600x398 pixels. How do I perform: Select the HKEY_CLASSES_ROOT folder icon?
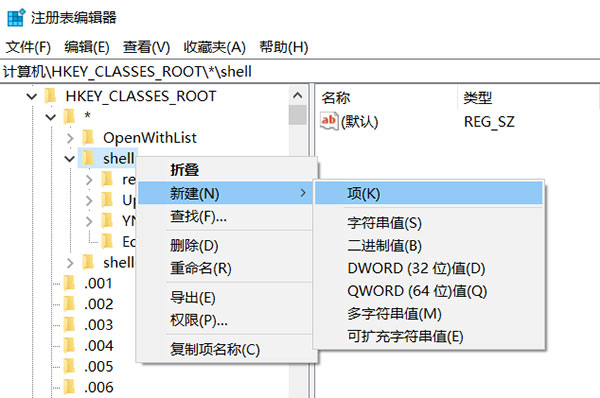(x=50, y=96)
